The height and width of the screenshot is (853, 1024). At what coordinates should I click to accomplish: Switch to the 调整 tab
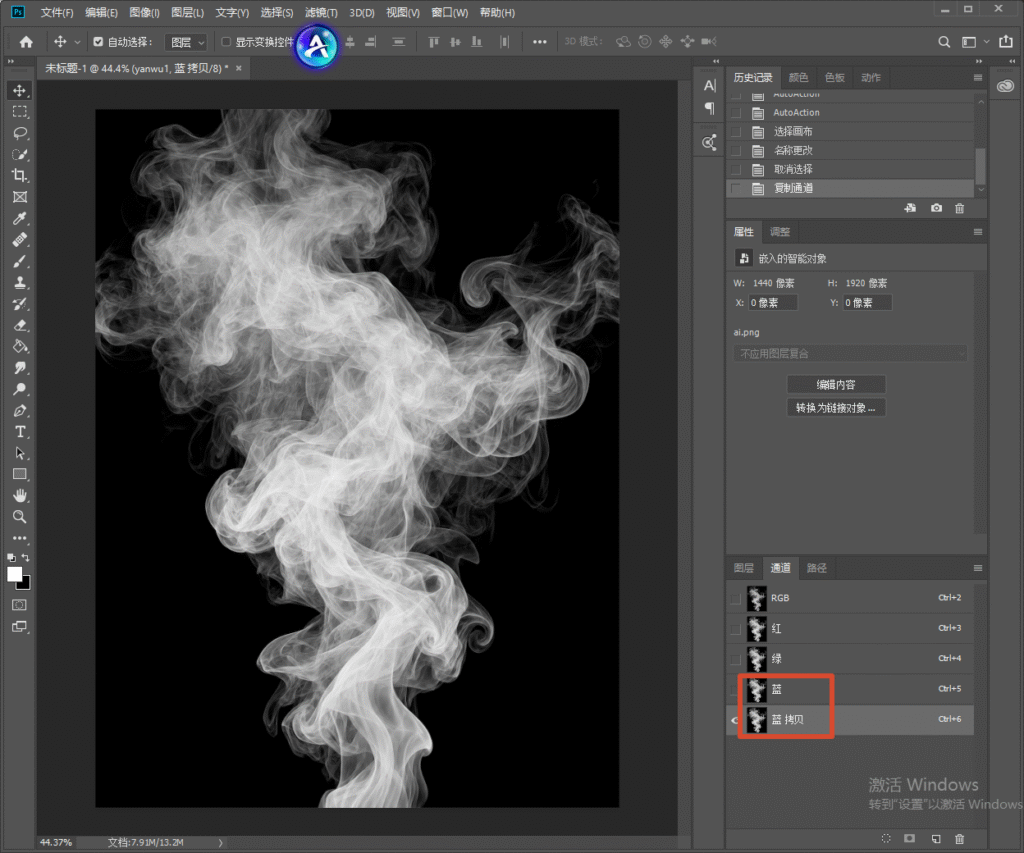(780, 232)
